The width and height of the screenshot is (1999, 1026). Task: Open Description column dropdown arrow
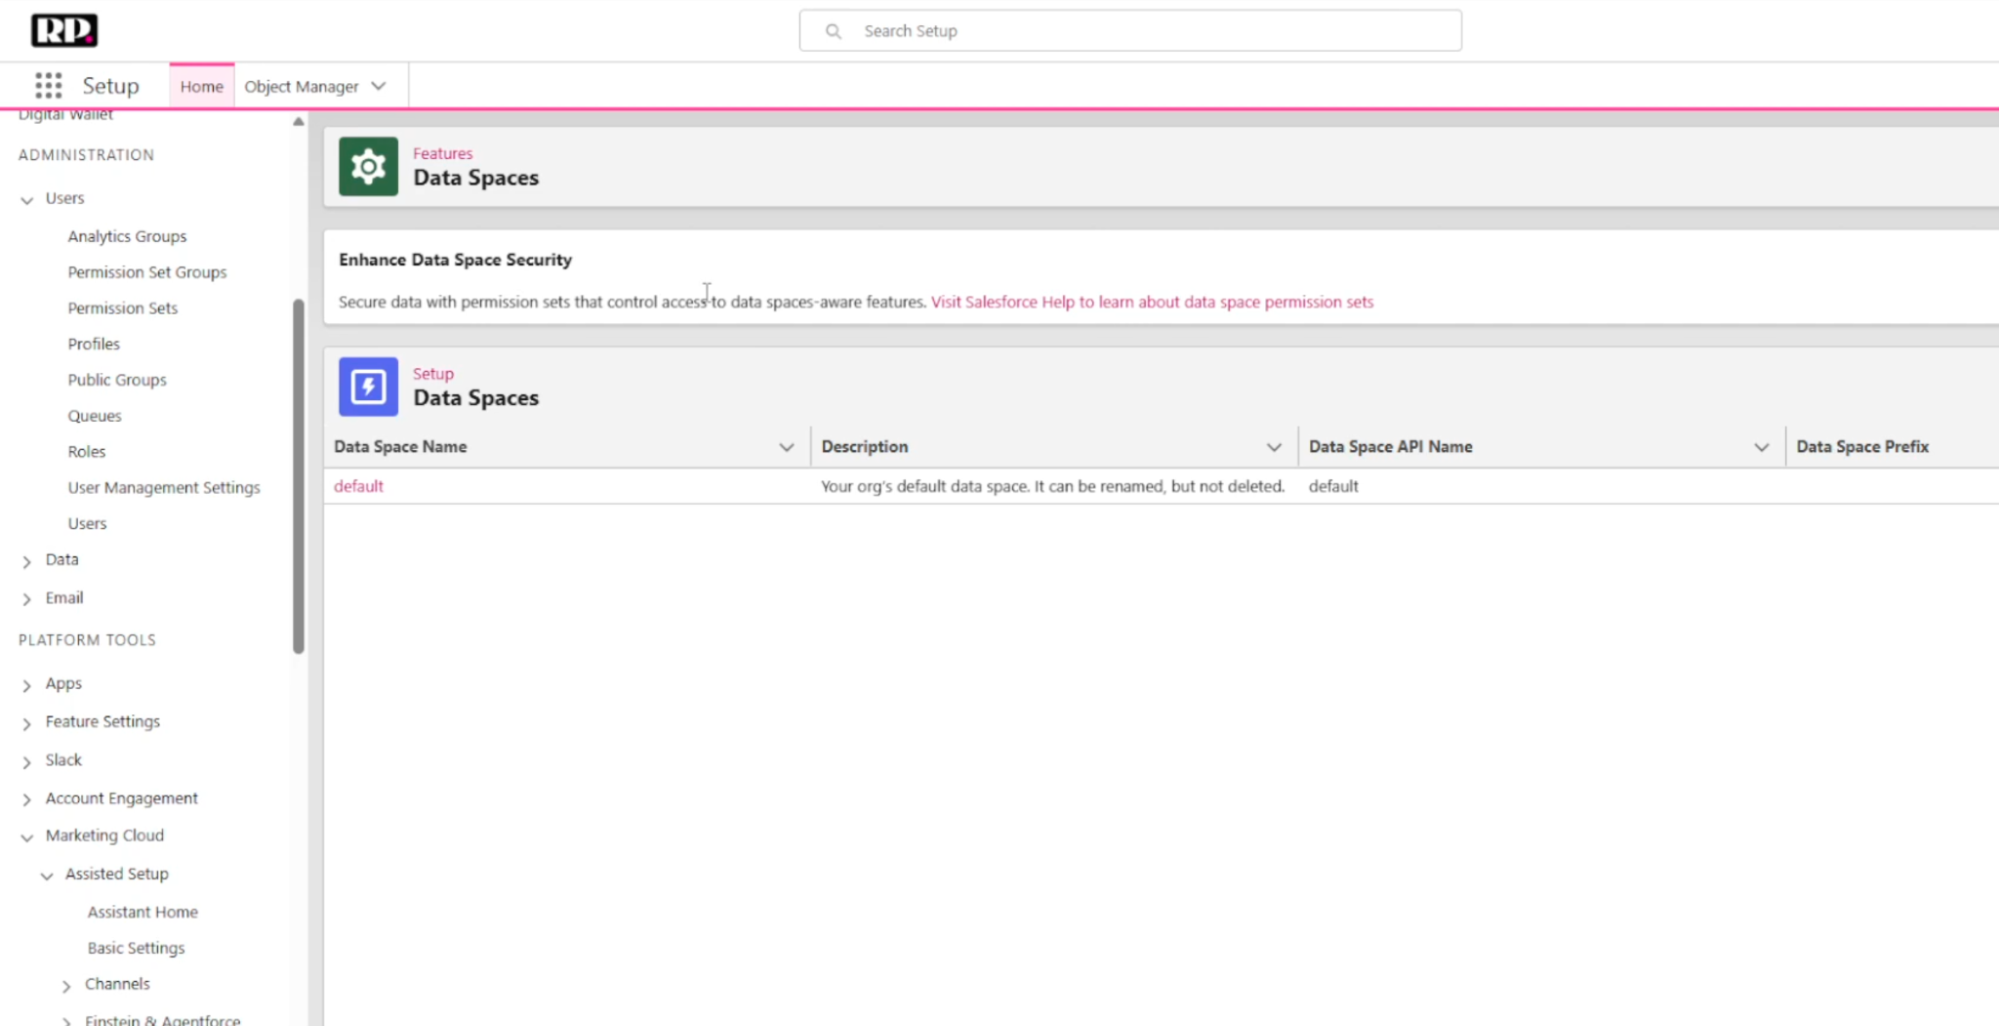click(1273, 447)
